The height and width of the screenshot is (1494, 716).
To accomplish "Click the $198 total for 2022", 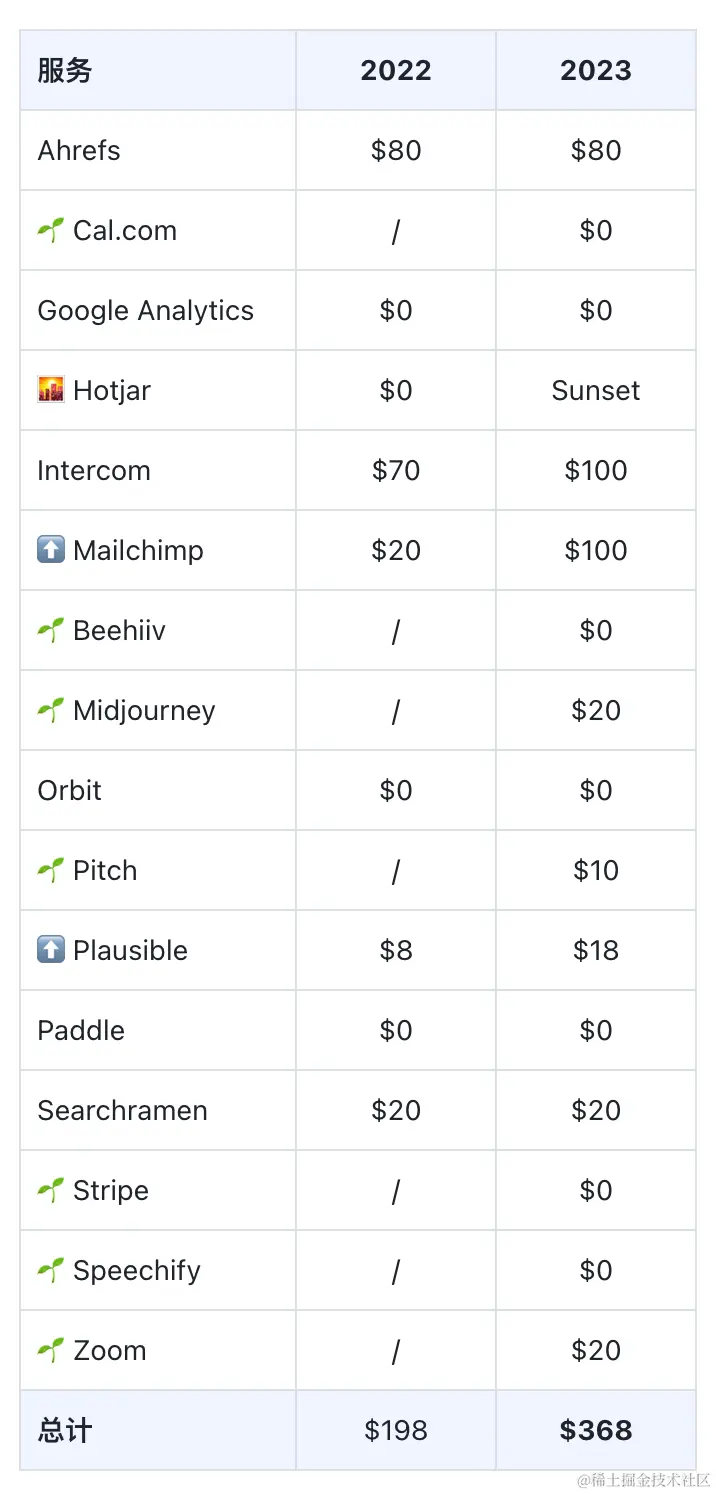I will click(396, 1430).
